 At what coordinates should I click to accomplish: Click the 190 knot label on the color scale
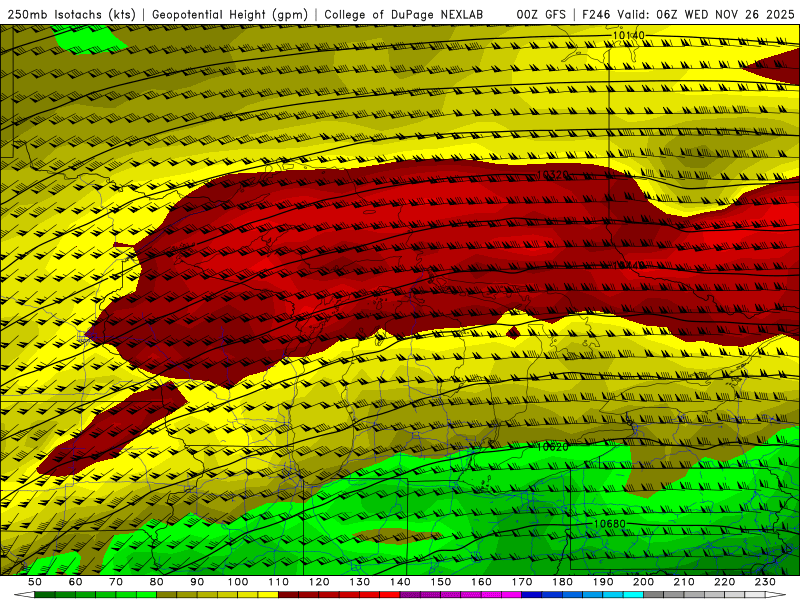(603, 582)
